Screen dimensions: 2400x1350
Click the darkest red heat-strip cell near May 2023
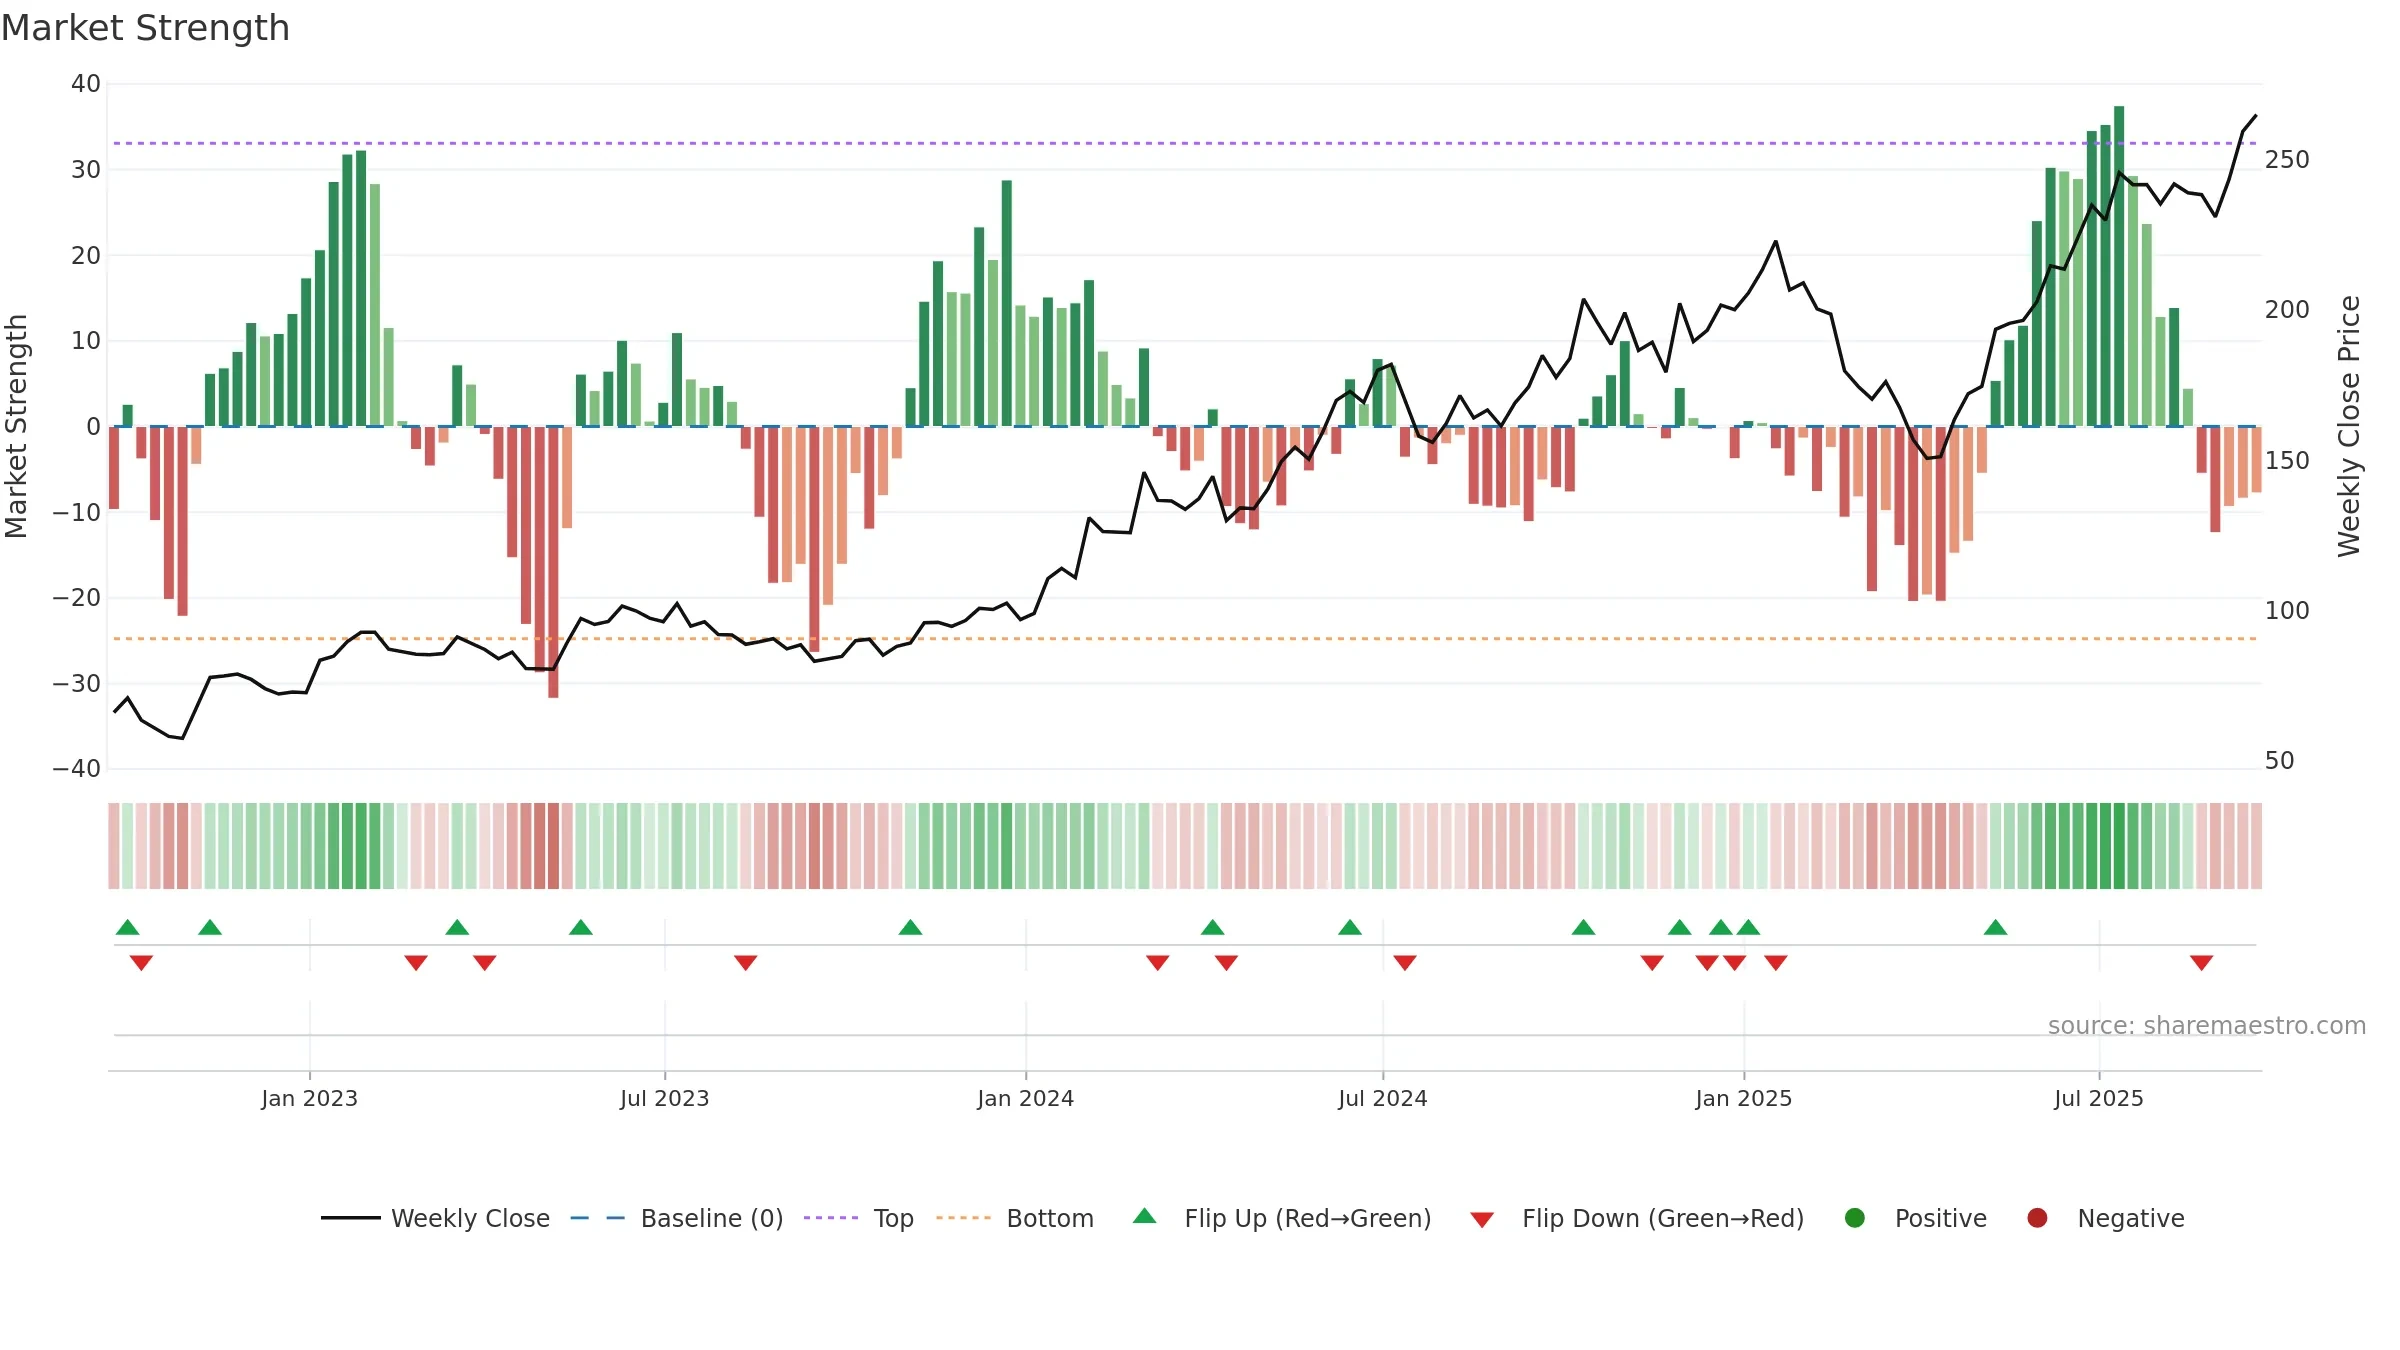pyautogui.click(x=553, y=846)
